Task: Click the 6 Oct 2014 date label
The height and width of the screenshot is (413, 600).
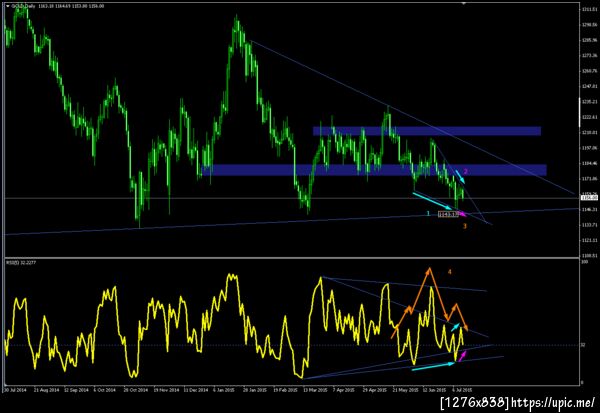Action: click(105, 390)
